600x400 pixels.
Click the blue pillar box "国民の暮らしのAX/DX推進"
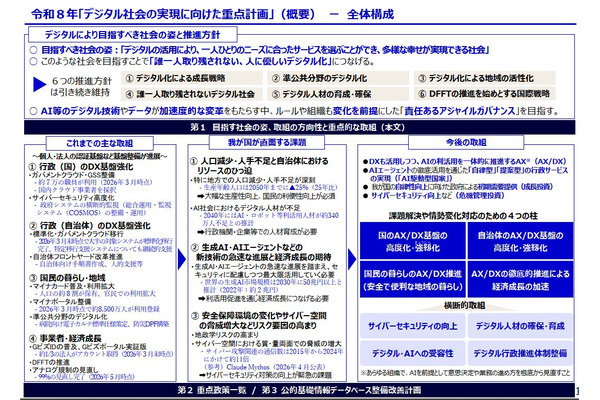click(412, 279)
